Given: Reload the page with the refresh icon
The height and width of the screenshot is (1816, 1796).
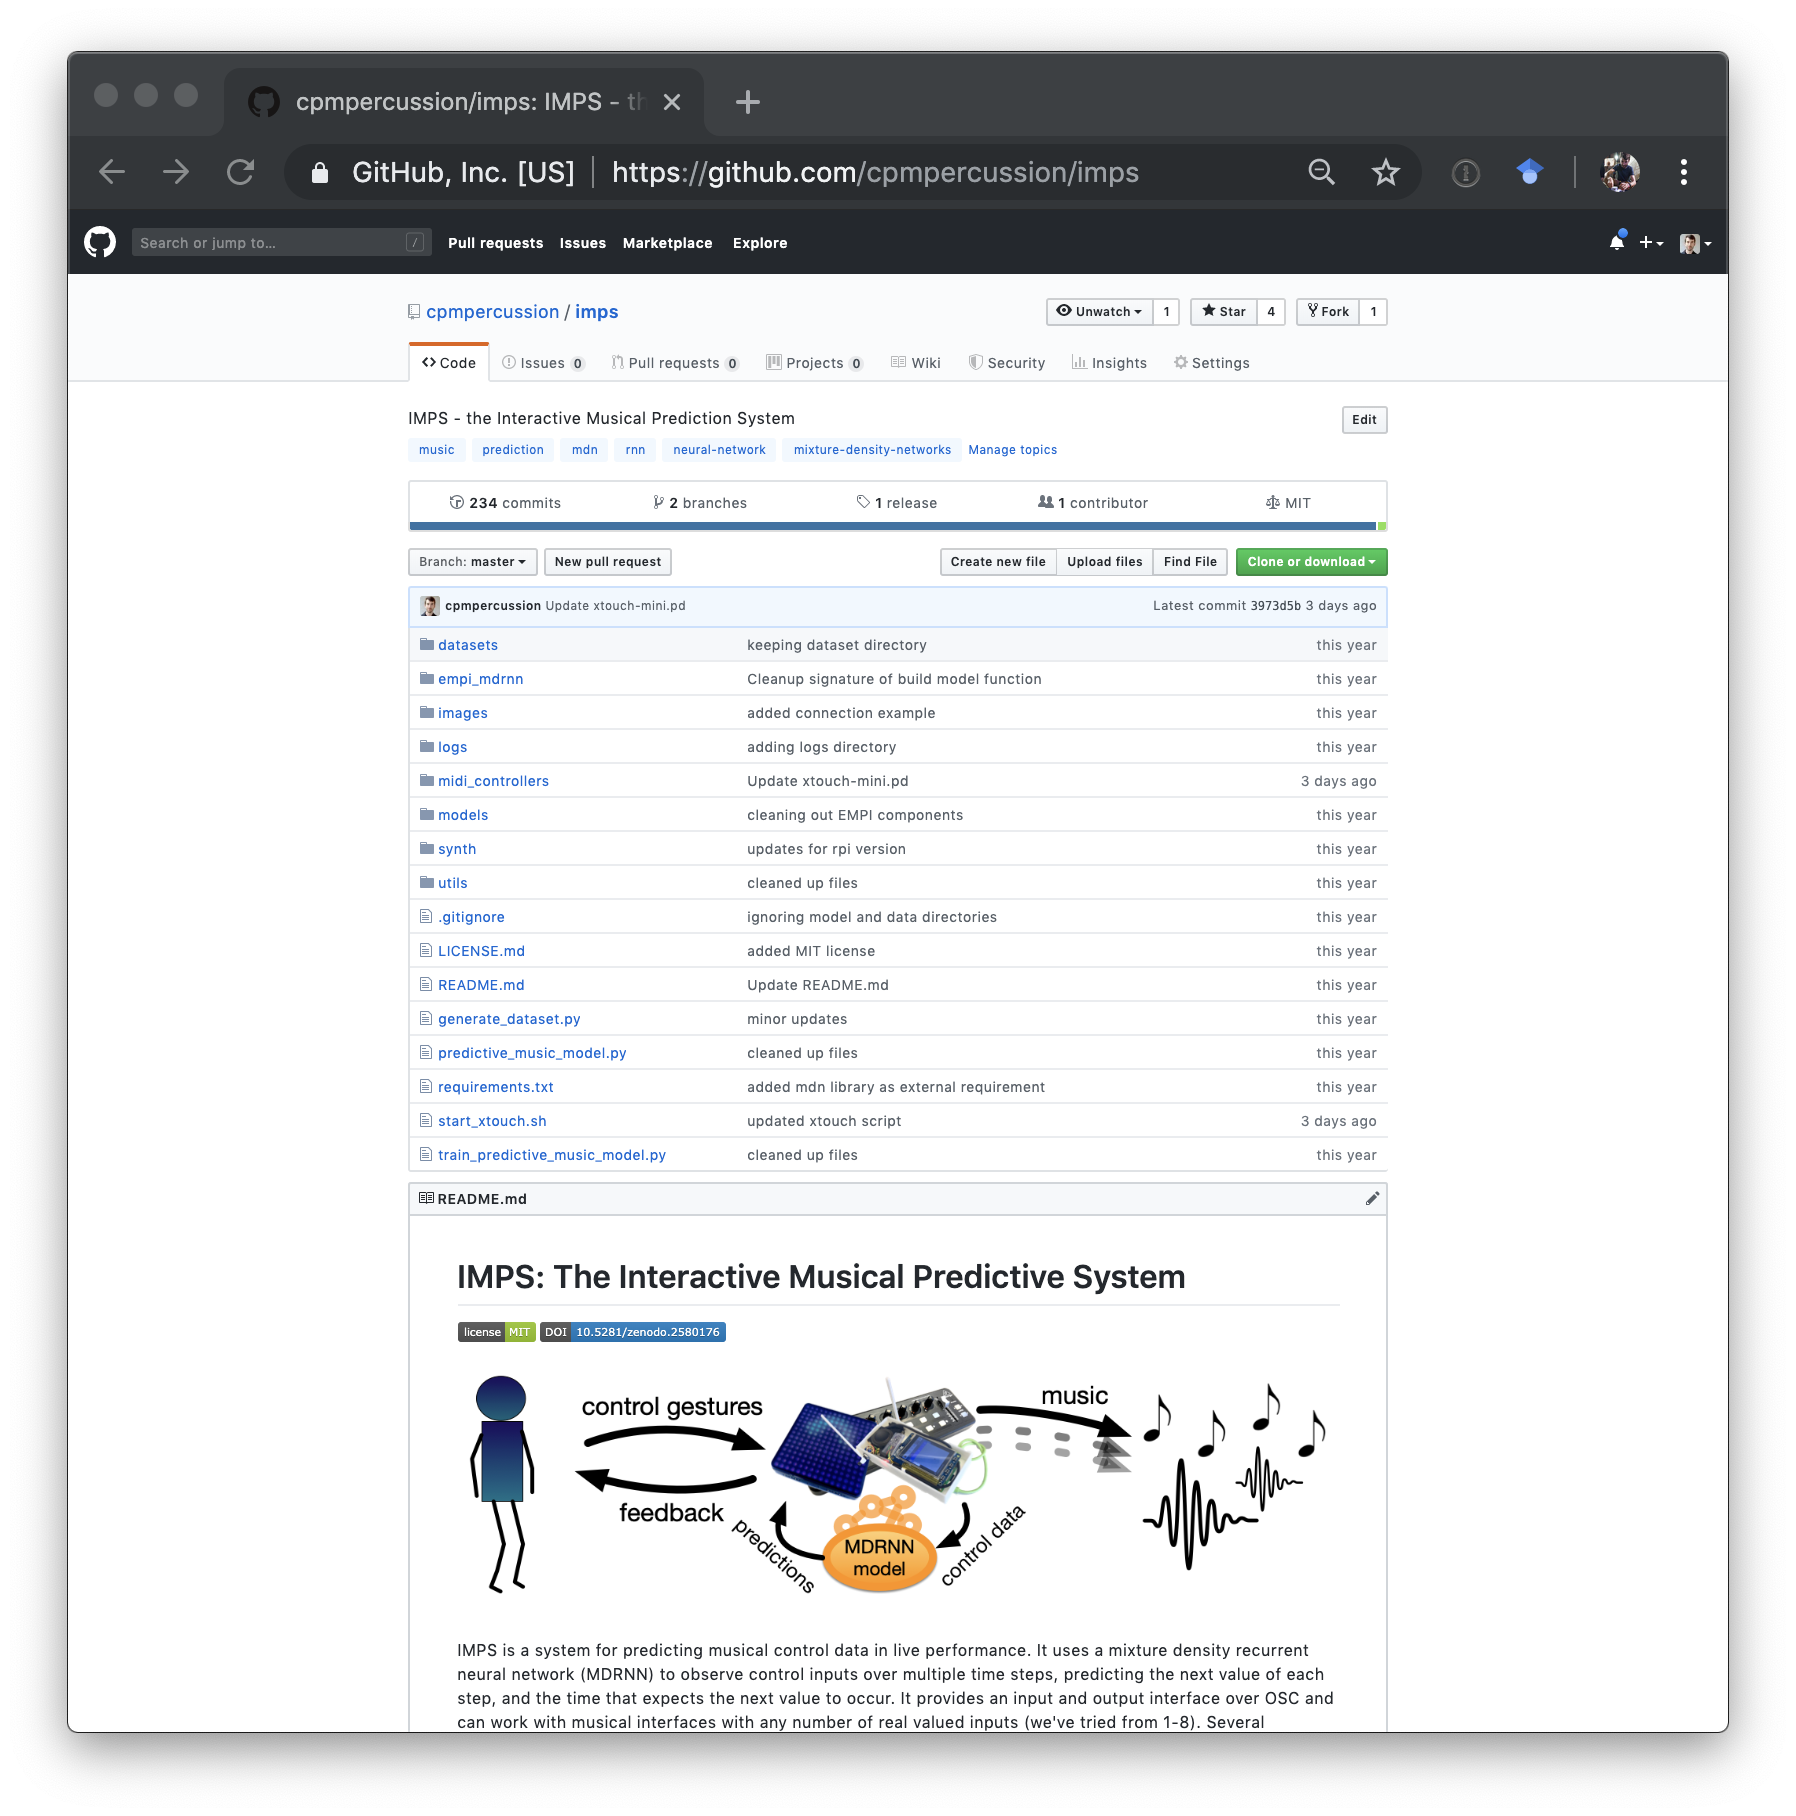Looking at the screenshot, I should coord(241,172).
